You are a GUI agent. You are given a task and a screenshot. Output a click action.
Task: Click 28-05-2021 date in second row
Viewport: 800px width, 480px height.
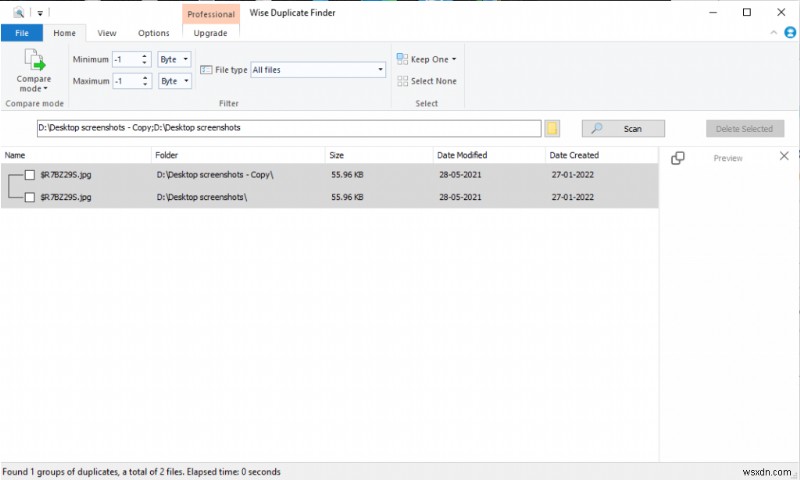(x=460, y=197)
